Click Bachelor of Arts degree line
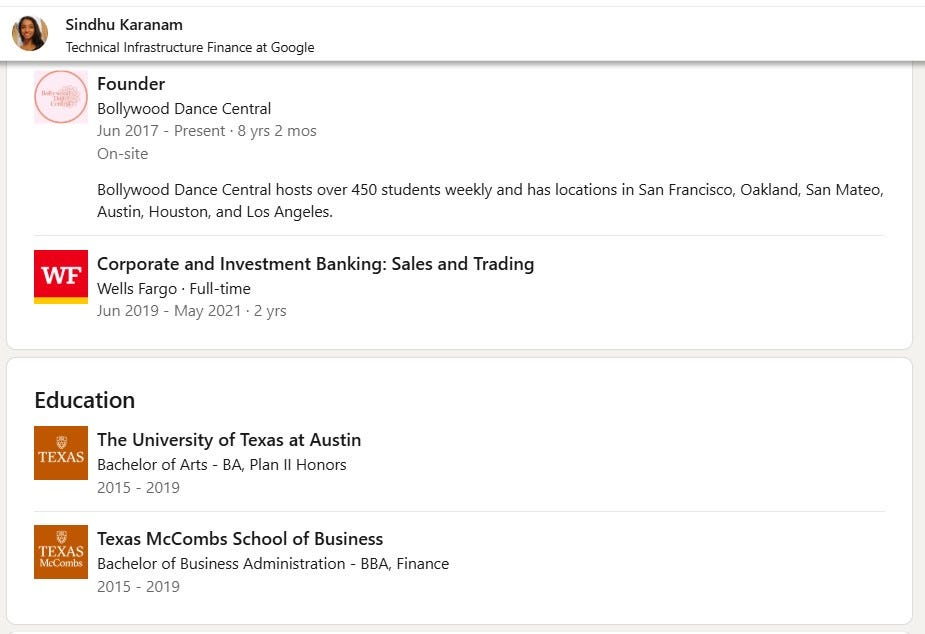The width and height of the screenshot is (925, 634). coord(222,464)
